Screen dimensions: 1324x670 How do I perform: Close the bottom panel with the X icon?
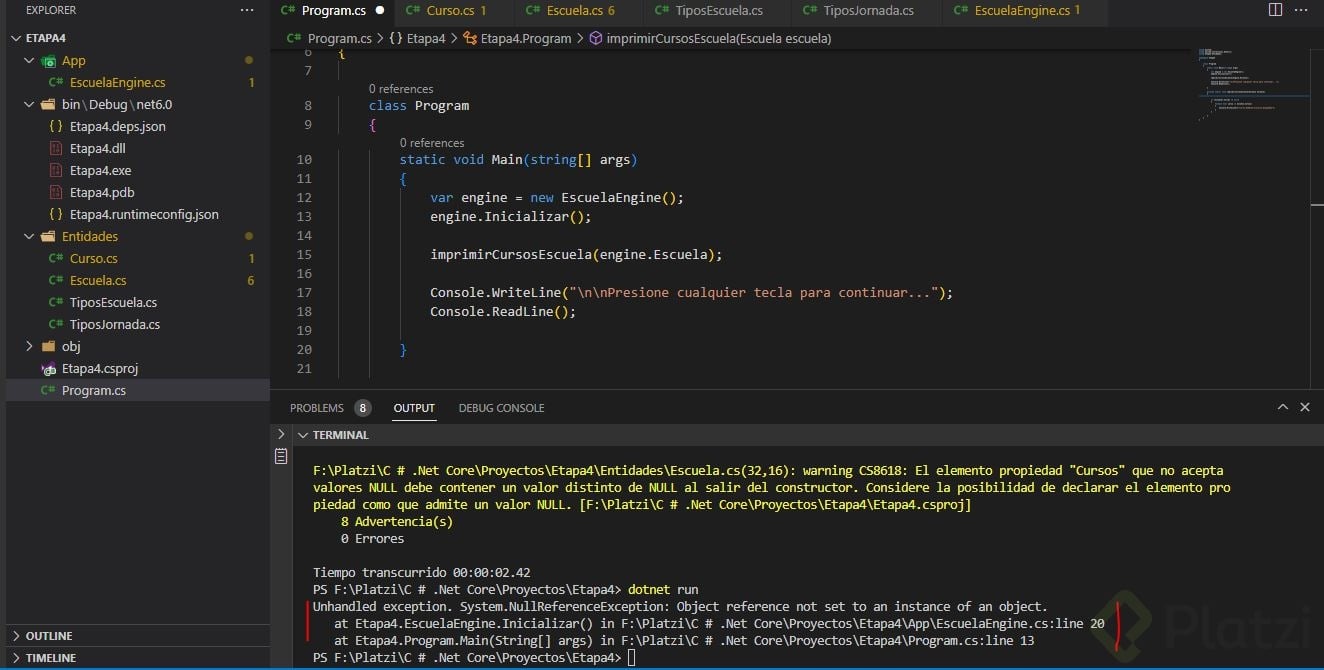pyautogui.click(x=1305, y=407)
